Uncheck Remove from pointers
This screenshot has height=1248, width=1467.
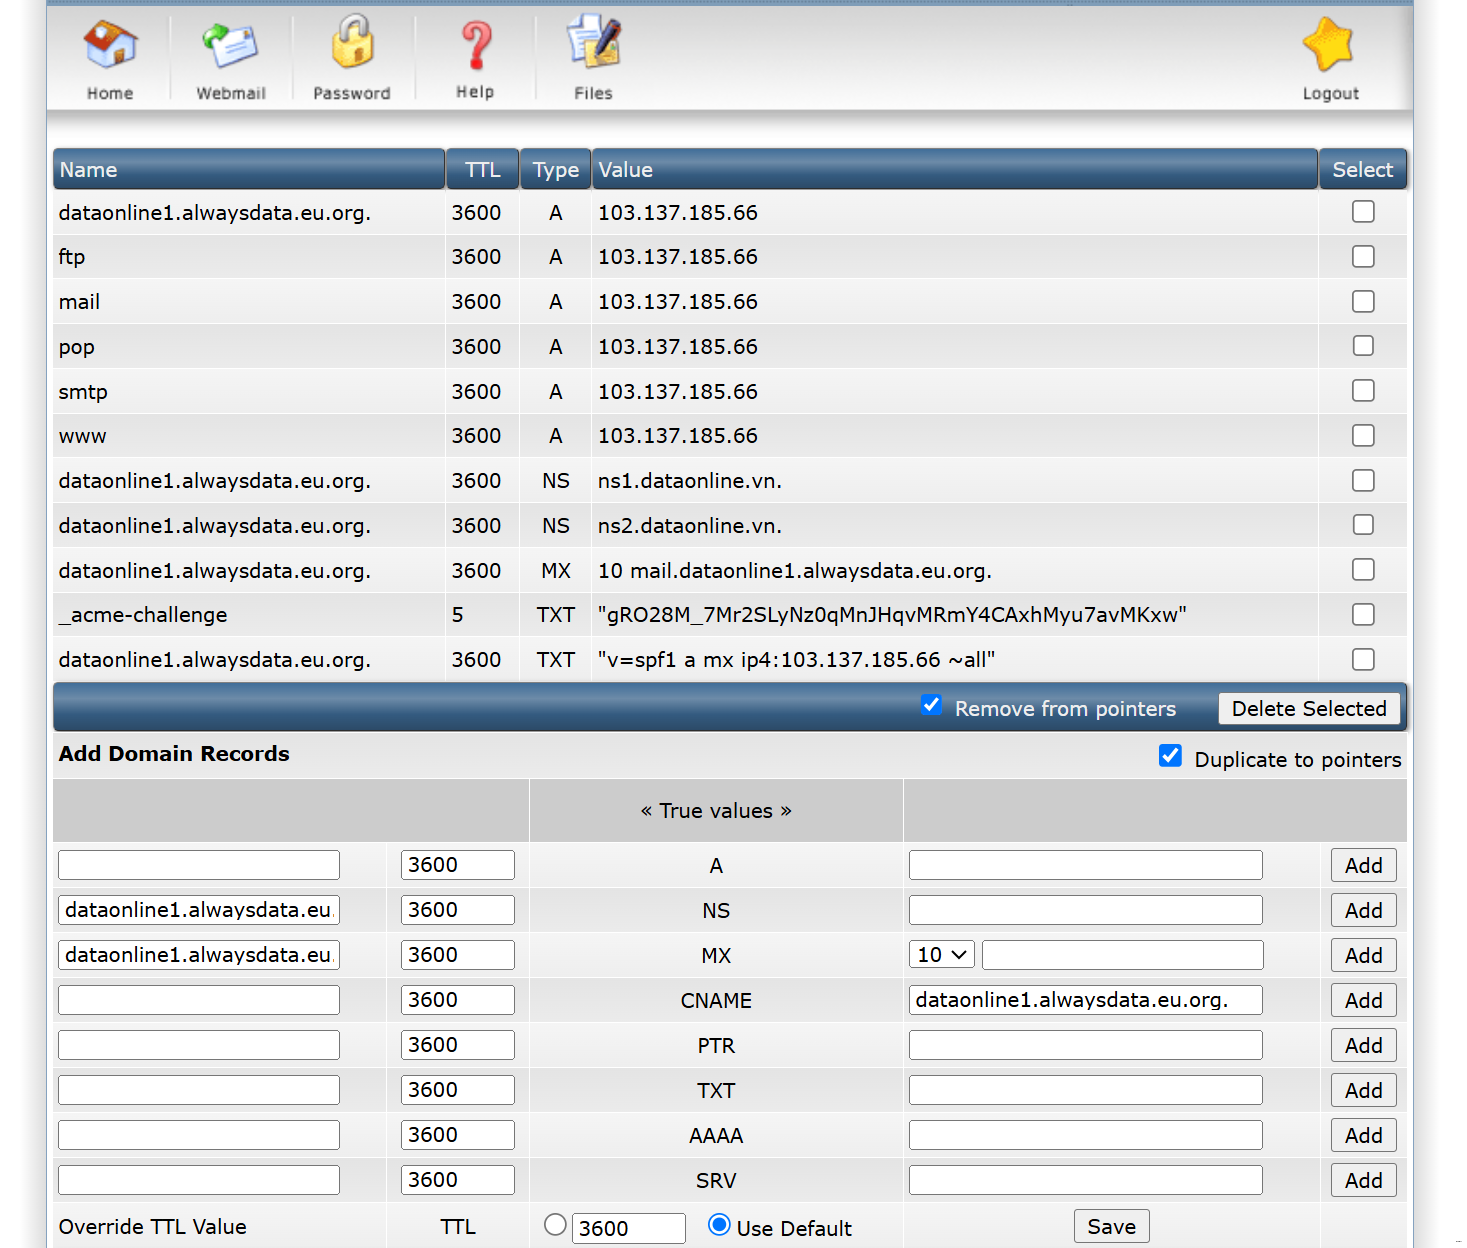coord(931,705)
